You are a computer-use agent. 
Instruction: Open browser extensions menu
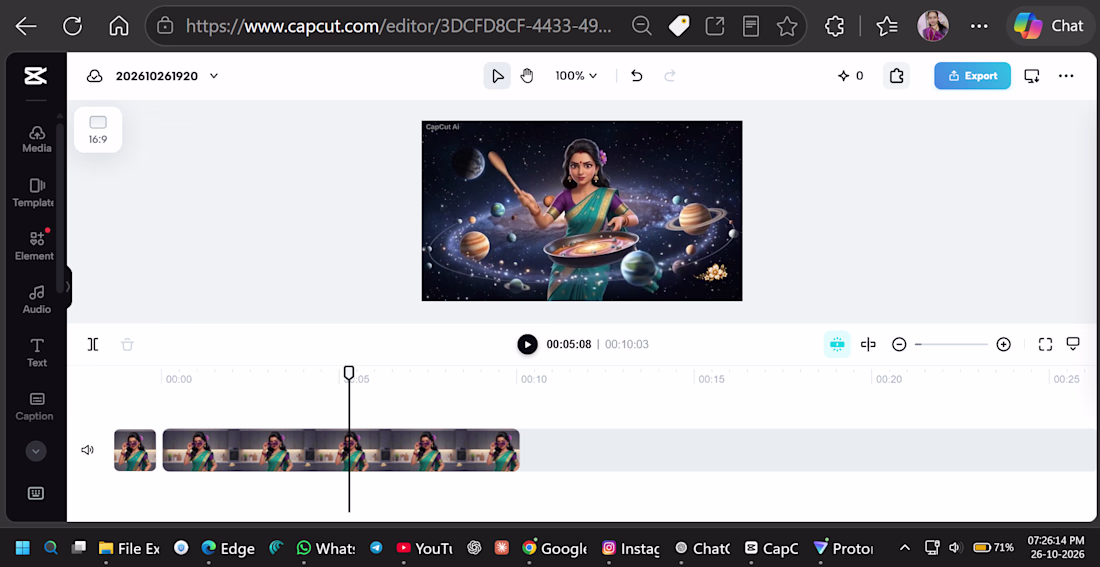click(834, 26)
